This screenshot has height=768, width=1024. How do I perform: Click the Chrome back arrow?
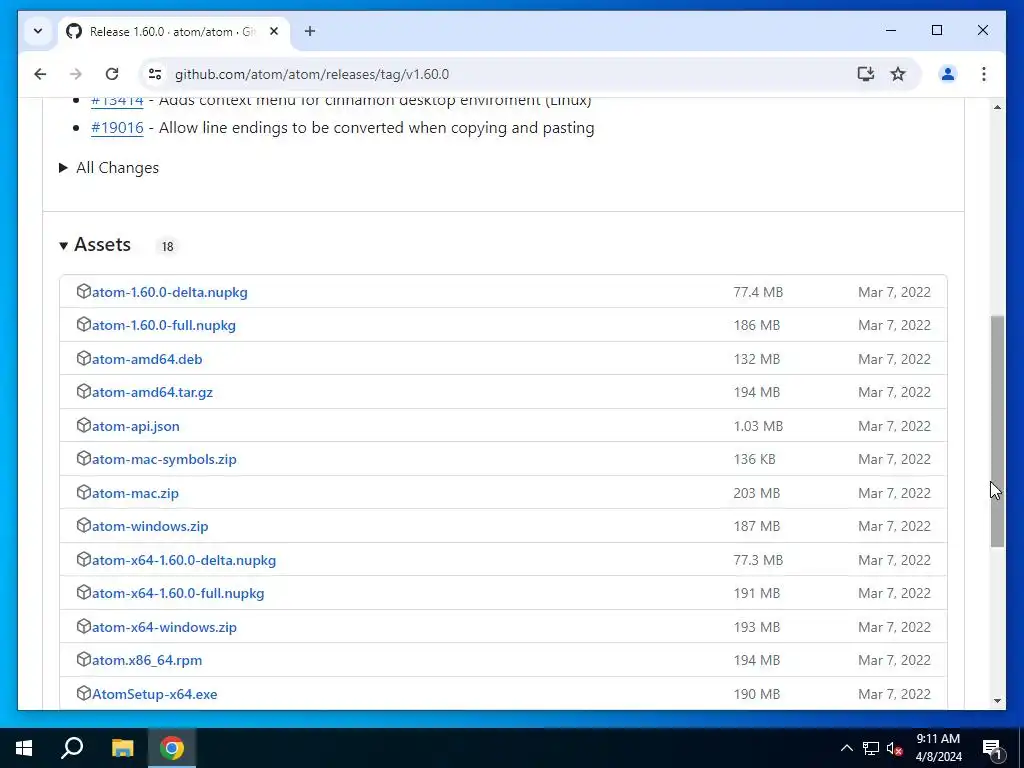coord(40,74)
